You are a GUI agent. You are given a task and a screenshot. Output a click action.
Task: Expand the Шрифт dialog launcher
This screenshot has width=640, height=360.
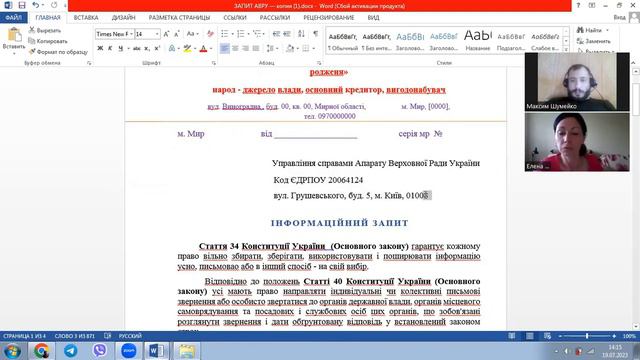(213, 63)
